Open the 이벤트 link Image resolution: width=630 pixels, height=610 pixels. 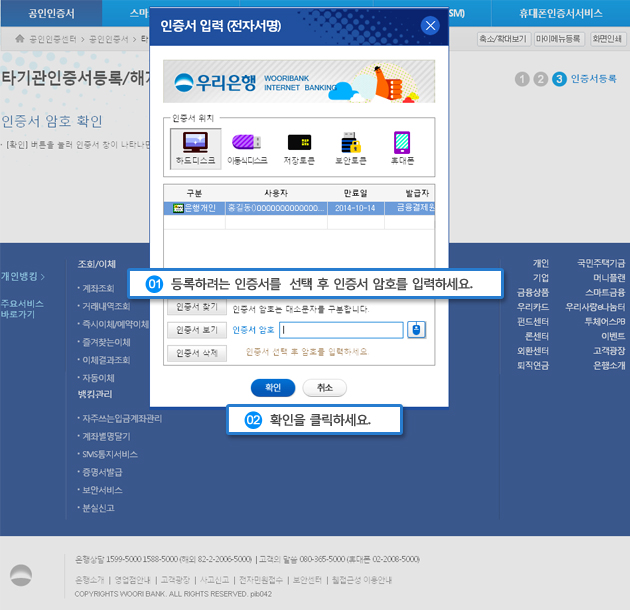click(613, 336)
